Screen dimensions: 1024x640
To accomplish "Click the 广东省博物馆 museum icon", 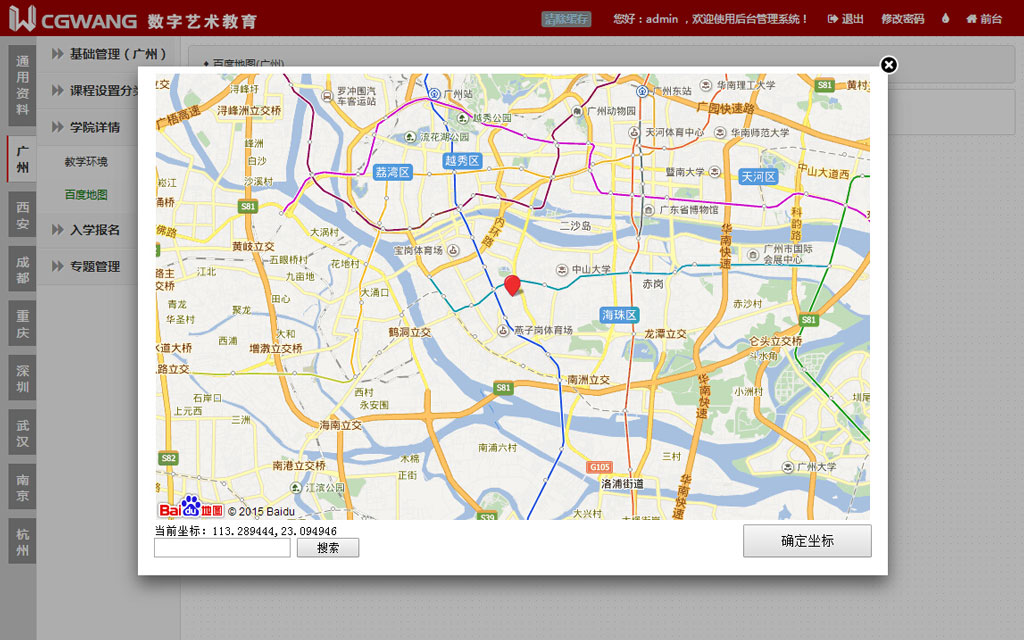I will pos(648,210).
